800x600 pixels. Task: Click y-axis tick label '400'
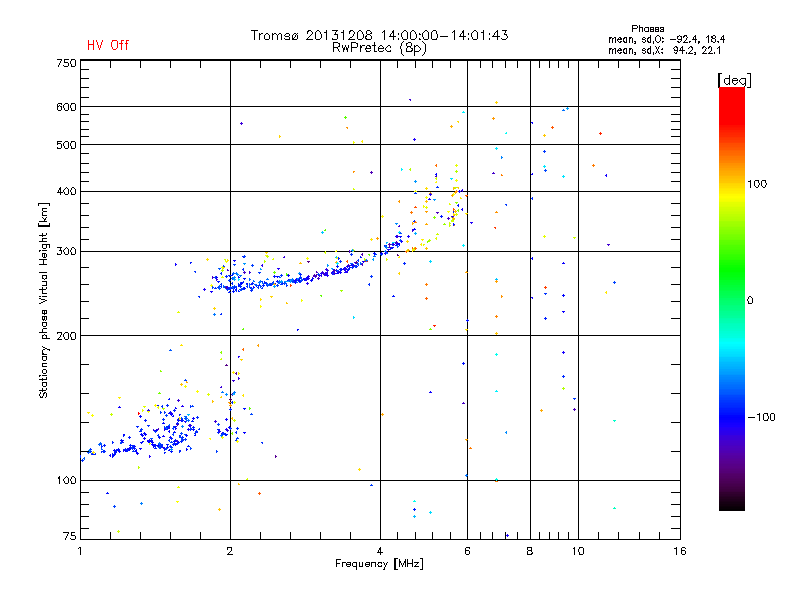[66, 191]
